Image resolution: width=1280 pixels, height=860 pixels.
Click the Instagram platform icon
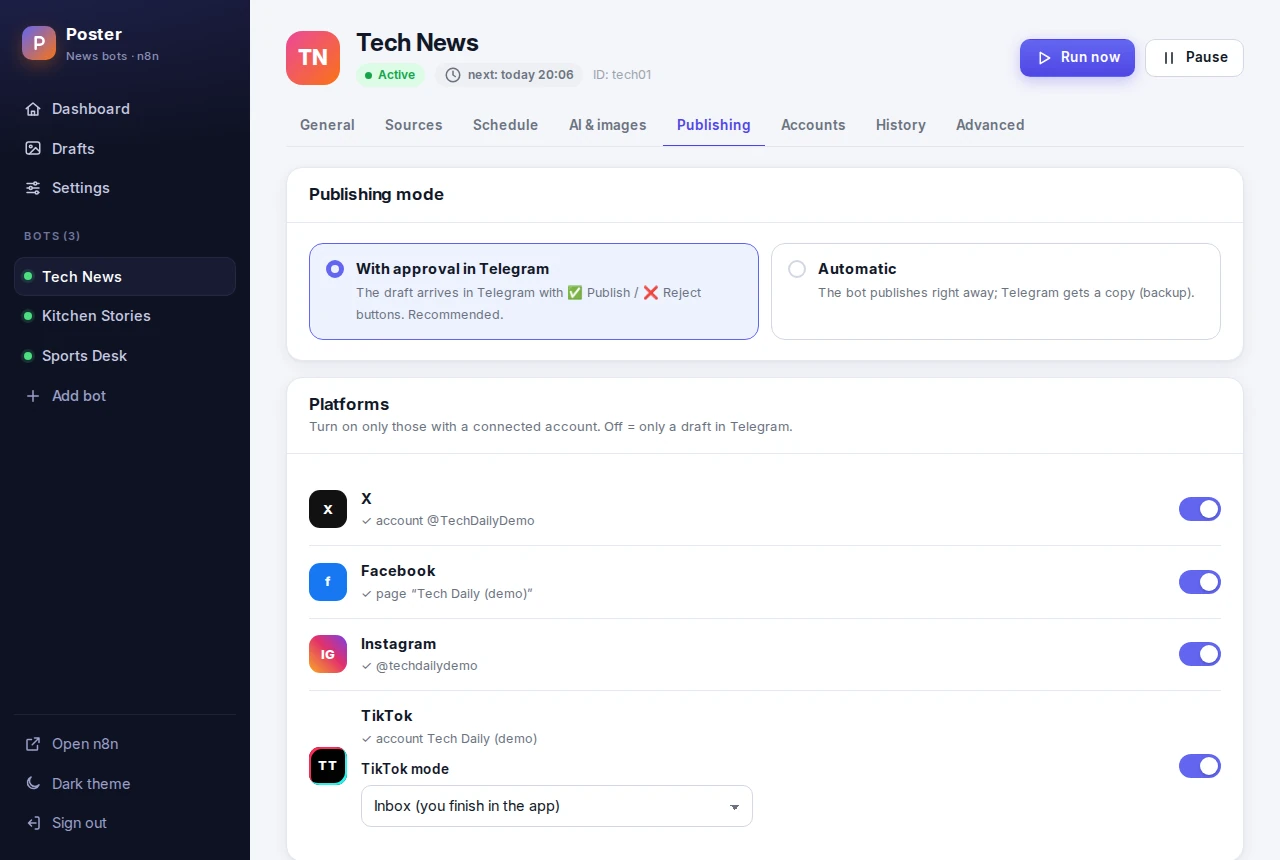point(328,654)
